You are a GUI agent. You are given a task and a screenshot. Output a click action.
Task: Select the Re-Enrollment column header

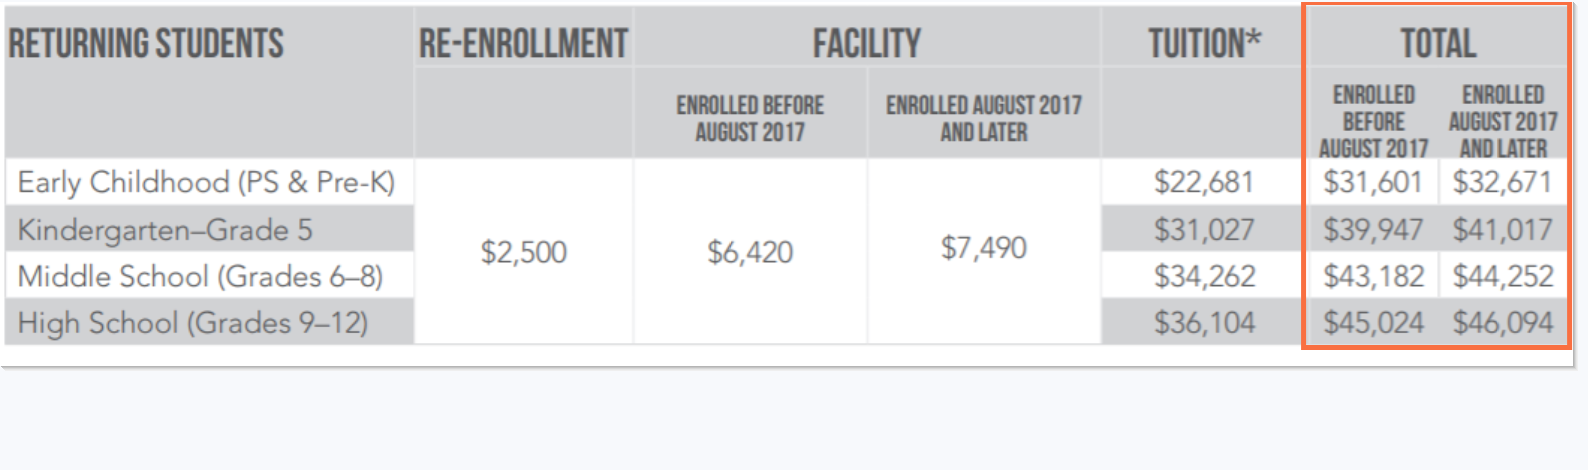tap(523, 44)
